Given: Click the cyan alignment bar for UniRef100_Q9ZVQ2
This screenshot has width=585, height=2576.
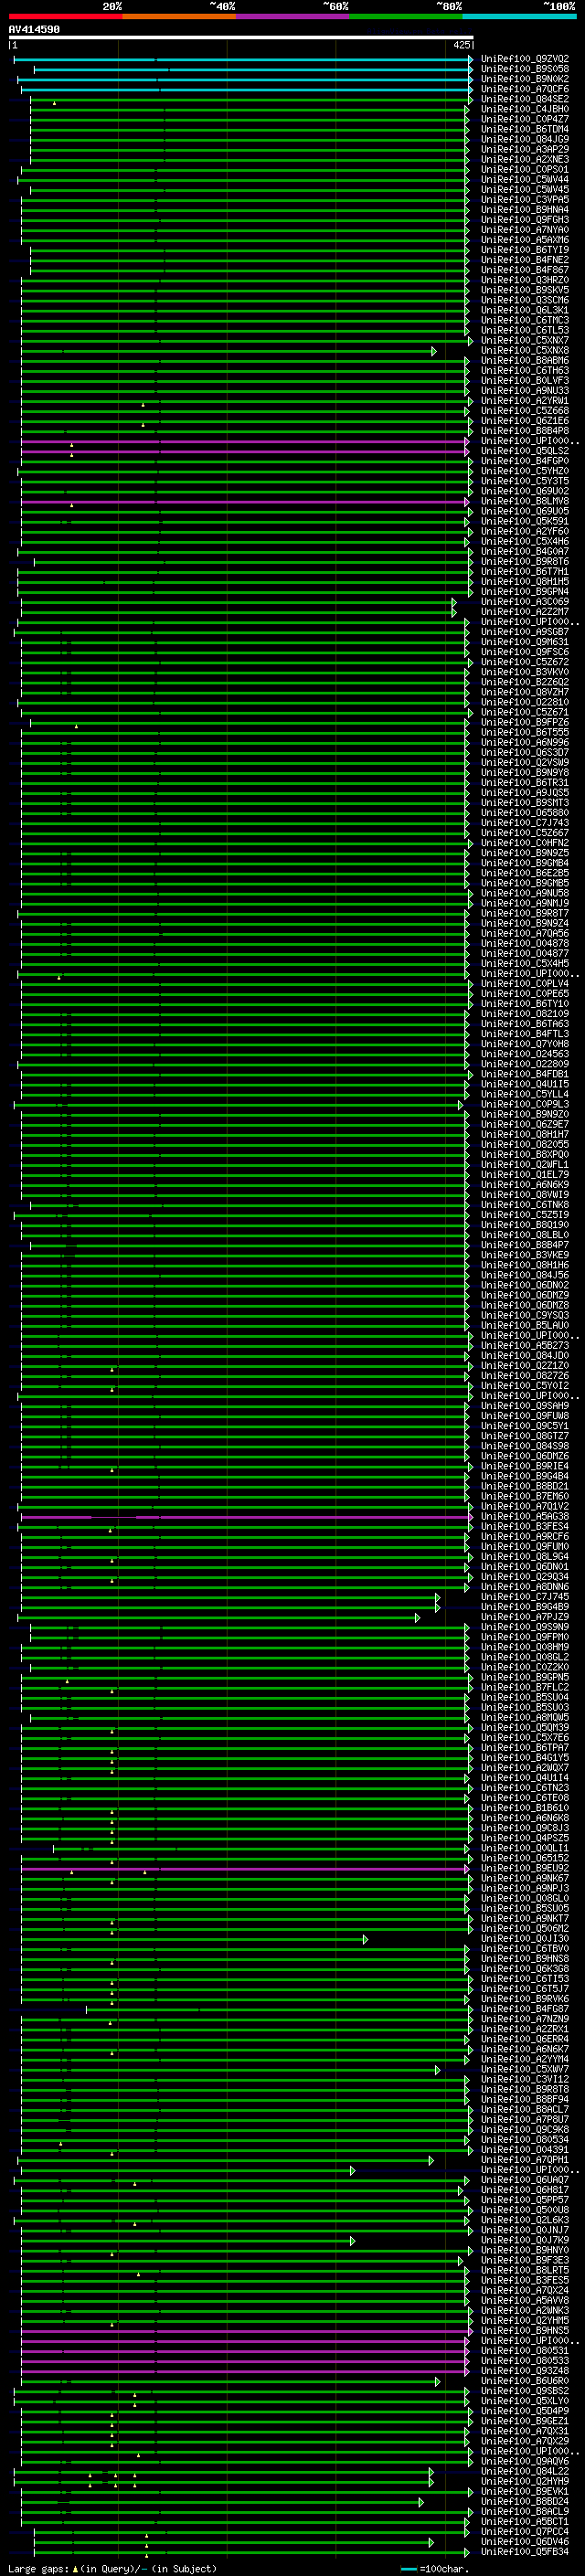Looking at the screenshot, I should 243,60.
